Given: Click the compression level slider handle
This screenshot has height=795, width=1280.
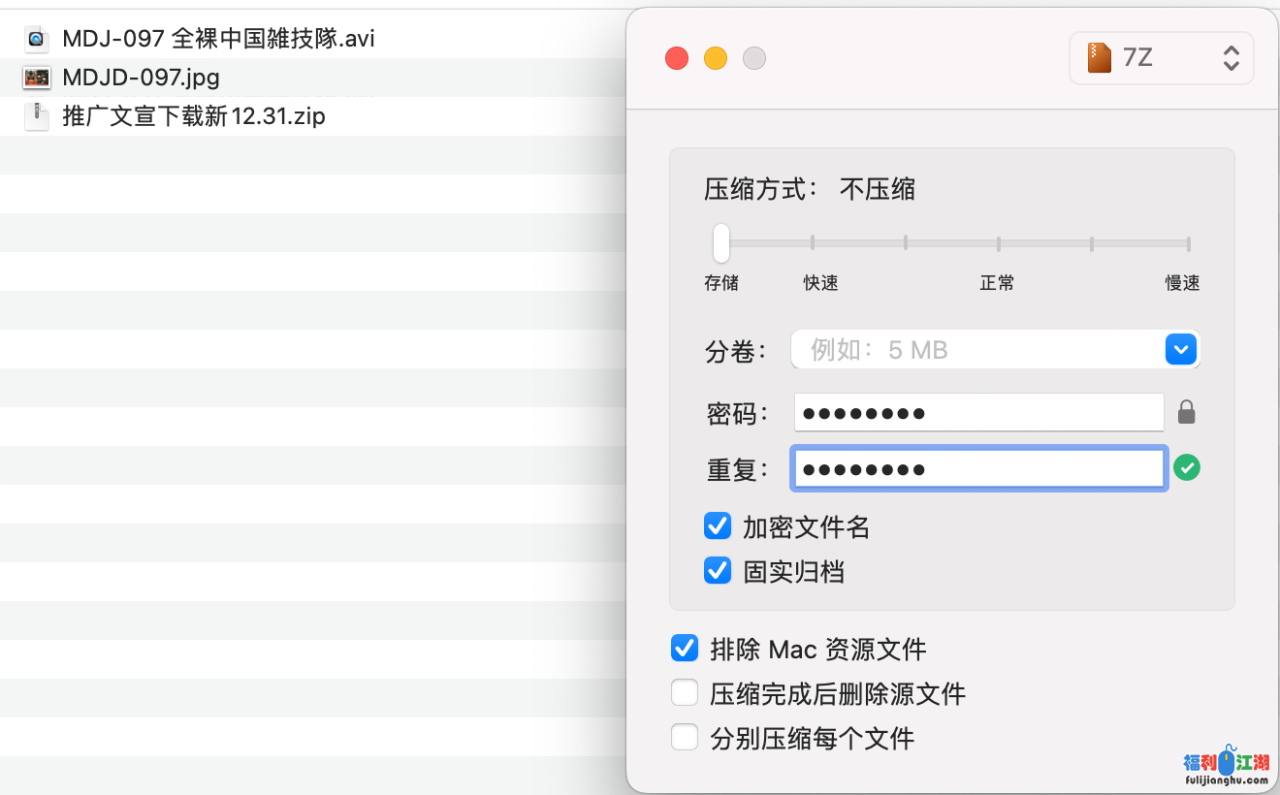Looking at the screenshot, I should coord(721,243).
